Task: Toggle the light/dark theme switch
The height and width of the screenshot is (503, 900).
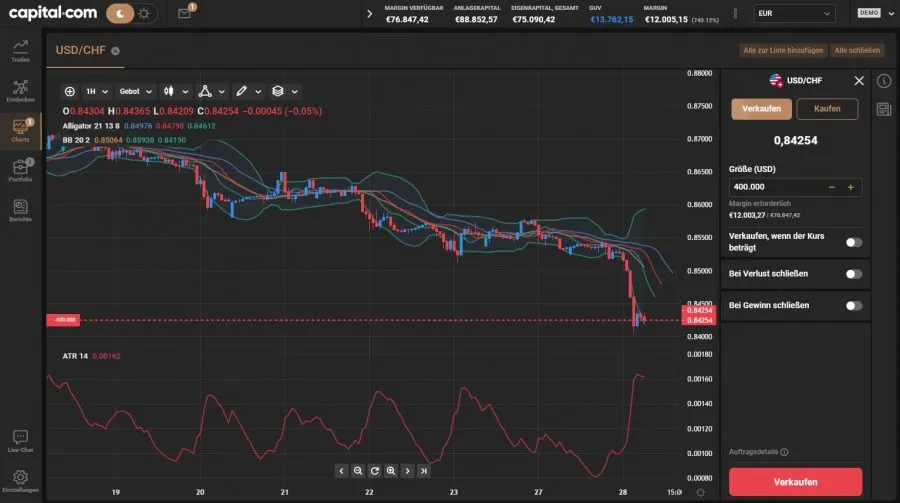Action: [131, 14]
